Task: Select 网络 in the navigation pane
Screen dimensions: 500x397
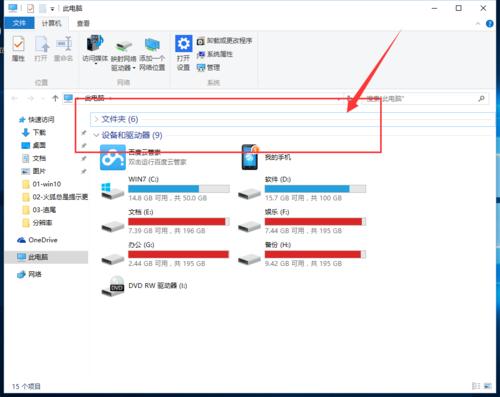Action: (x=29, y=274)
